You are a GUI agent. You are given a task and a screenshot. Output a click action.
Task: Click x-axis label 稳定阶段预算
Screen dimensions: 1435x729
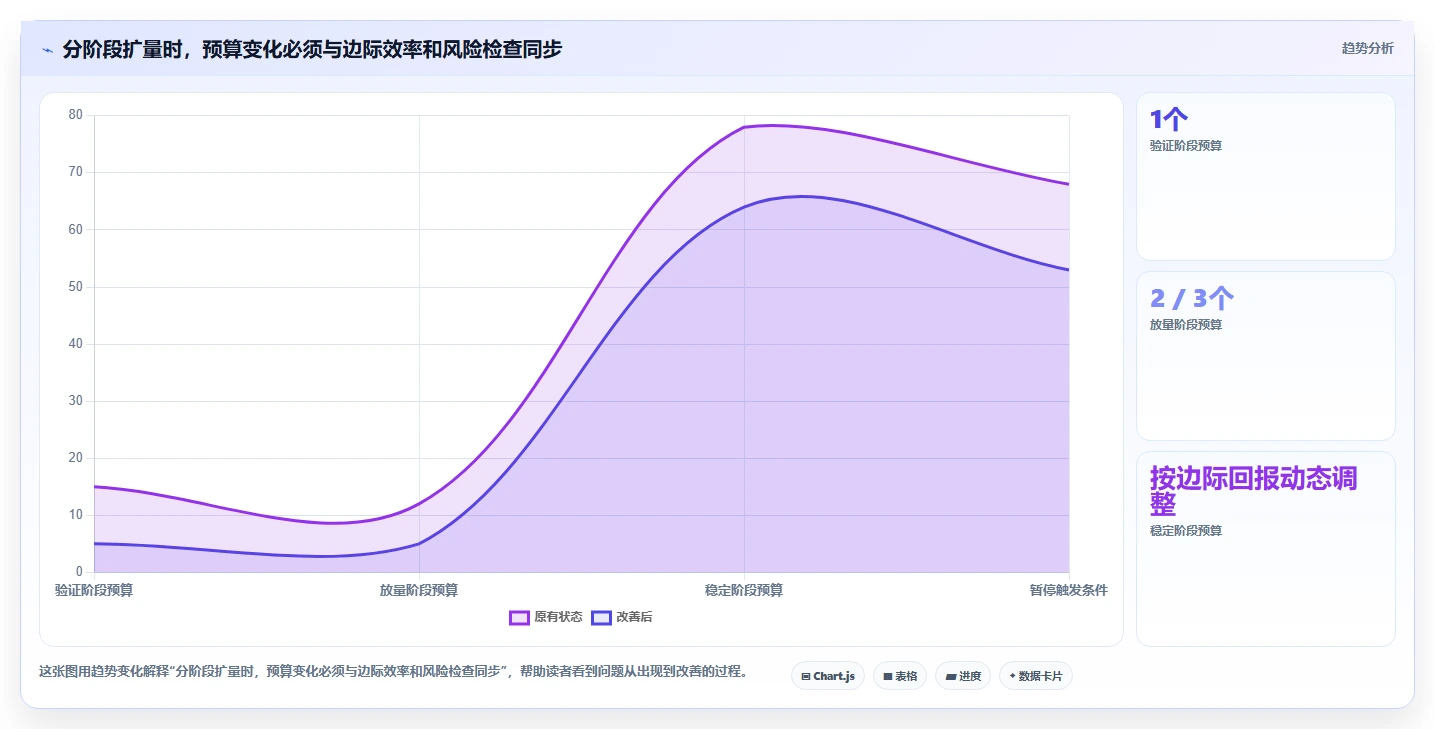pos(744,590)
